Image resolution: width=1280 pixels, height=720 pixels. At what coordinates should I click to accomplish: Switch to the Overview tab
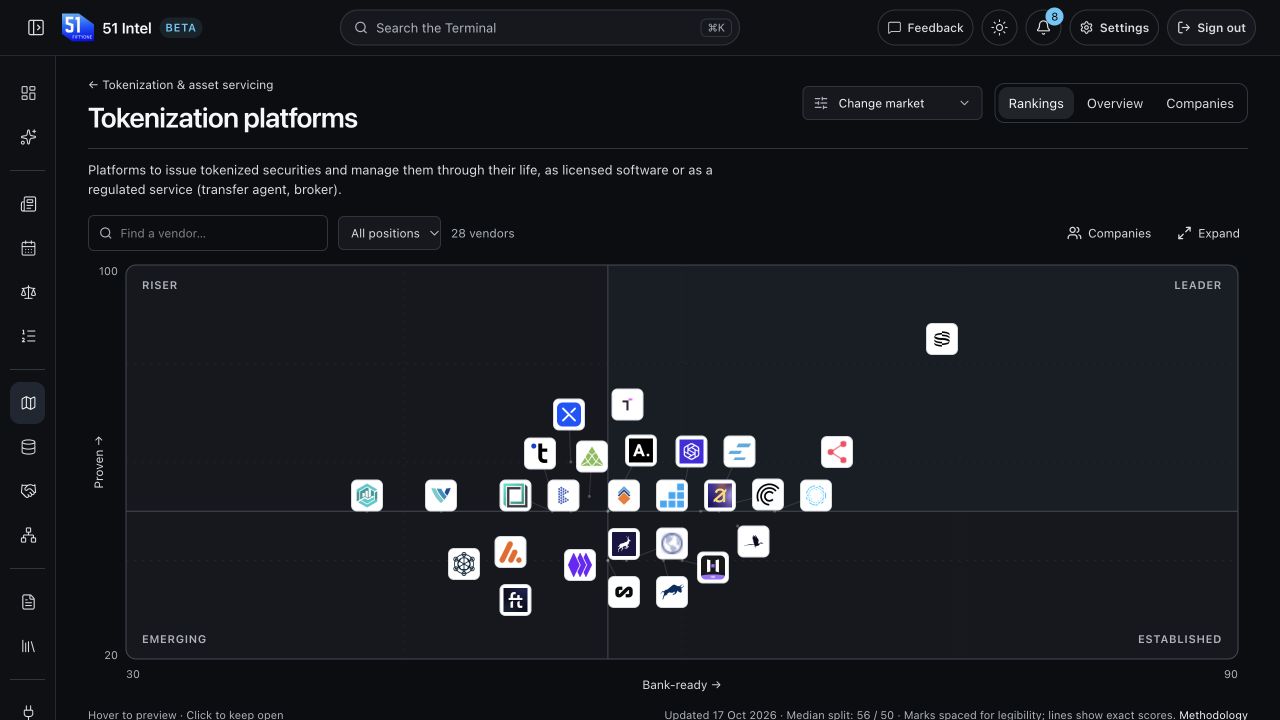[1115, 103]
